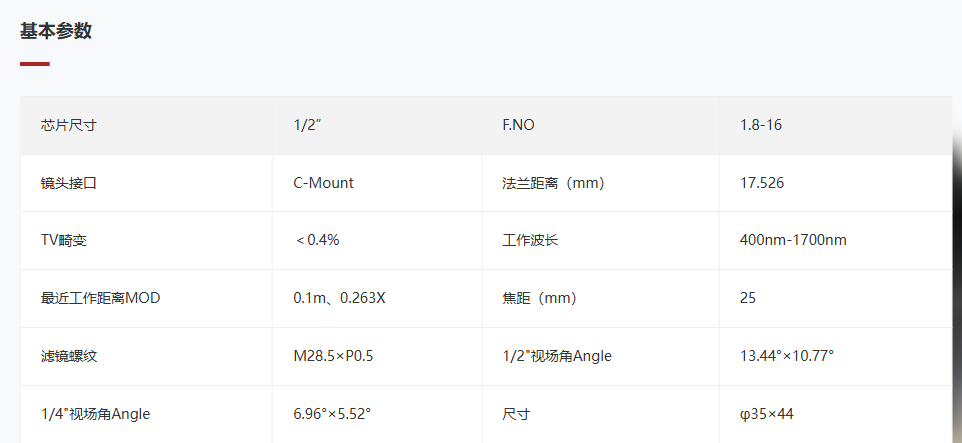This screenshot has height=443, width=962.
Task: Click the M28.5×P0.5 thread value
Action: pyautogui.click(x=333, y=356)
